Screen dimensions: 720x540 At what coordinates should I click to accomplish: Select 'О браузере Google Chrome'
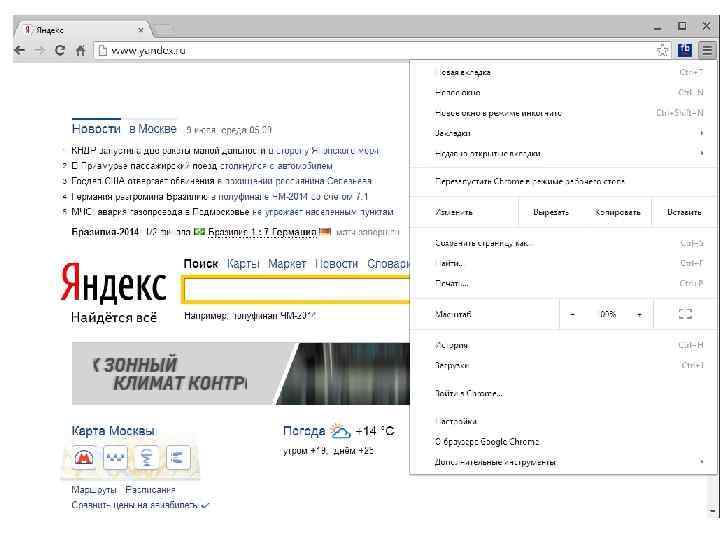tap(564, 442)
